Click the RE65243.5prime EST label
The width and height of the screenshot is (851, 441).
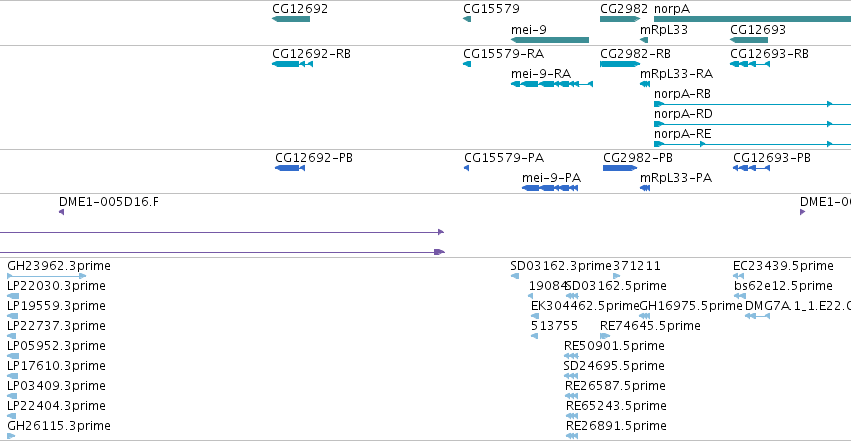coord(617,406)
